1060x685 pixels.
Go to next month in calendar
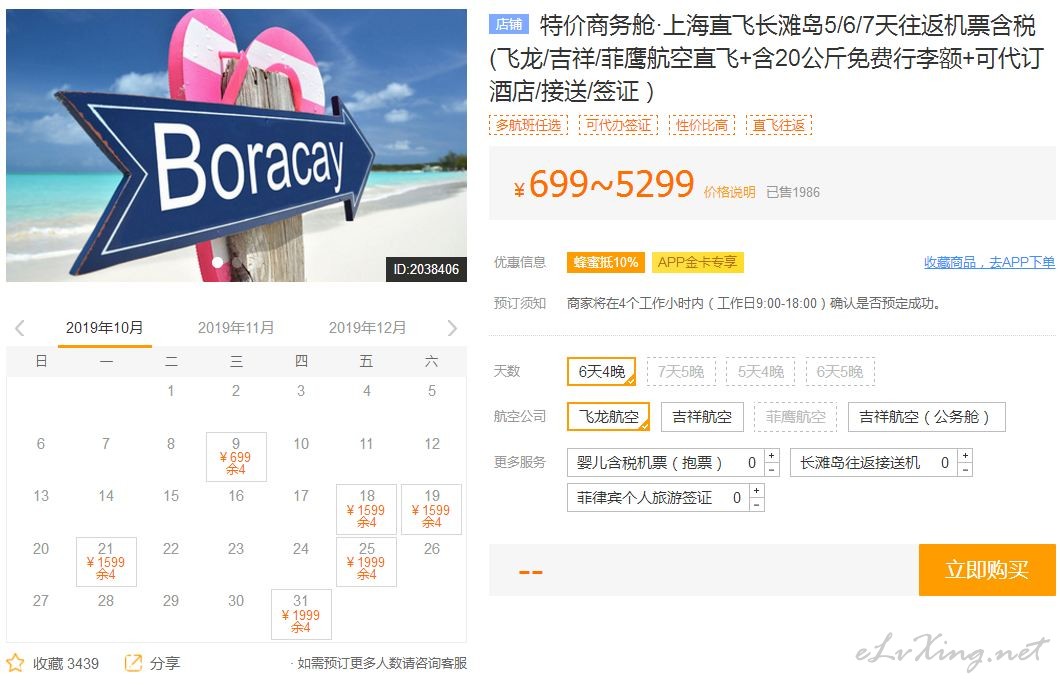pos(452,329)
